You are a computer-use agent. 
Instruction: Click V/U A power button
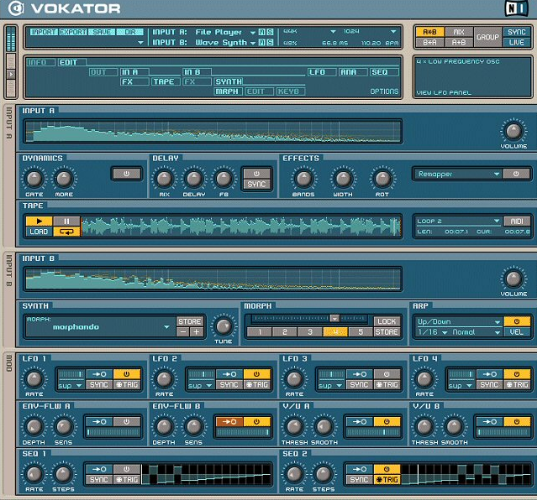pos(387,422)
